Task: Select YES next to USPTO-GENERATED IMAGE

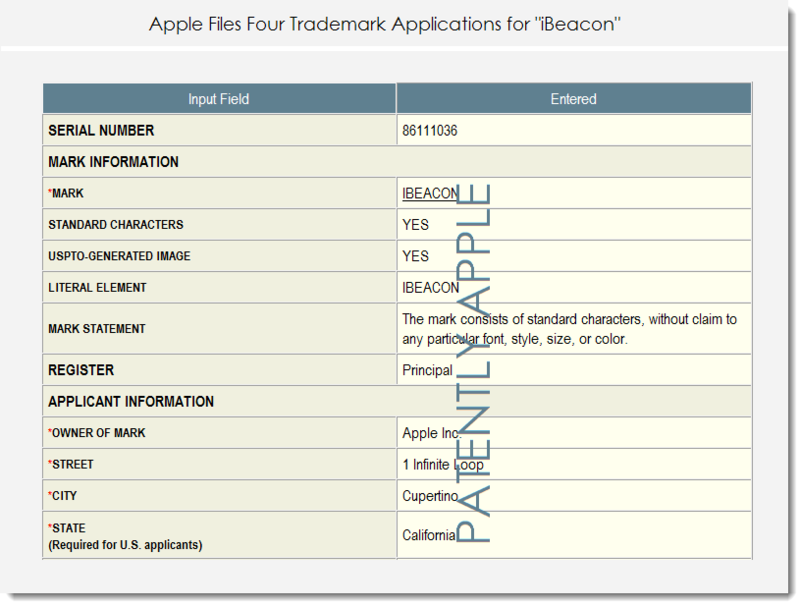Action: 414,256
